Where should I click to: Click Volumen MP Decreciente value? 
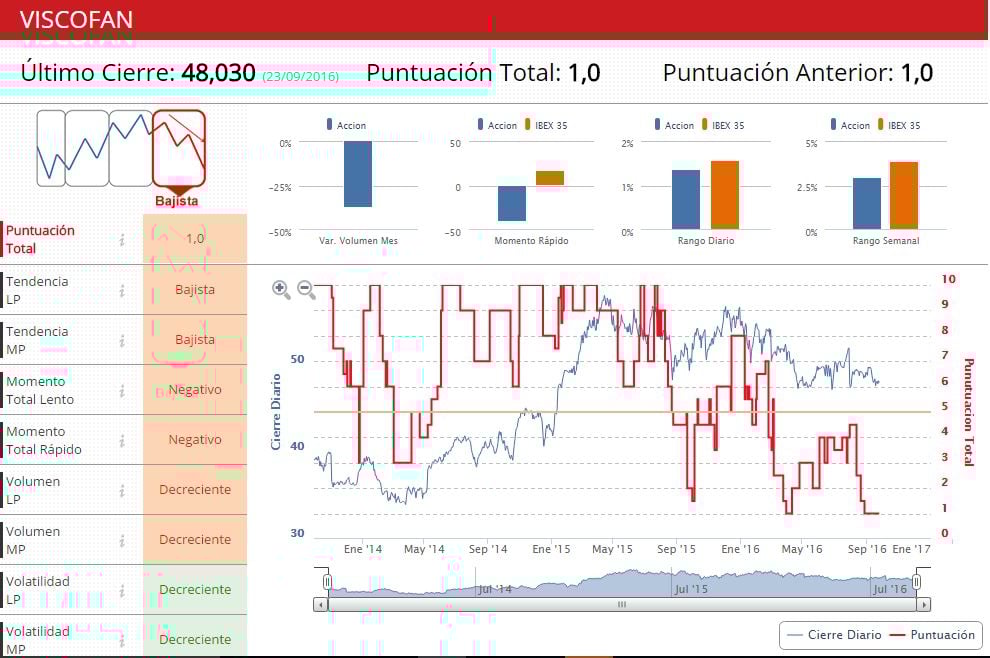coord(194,539)
